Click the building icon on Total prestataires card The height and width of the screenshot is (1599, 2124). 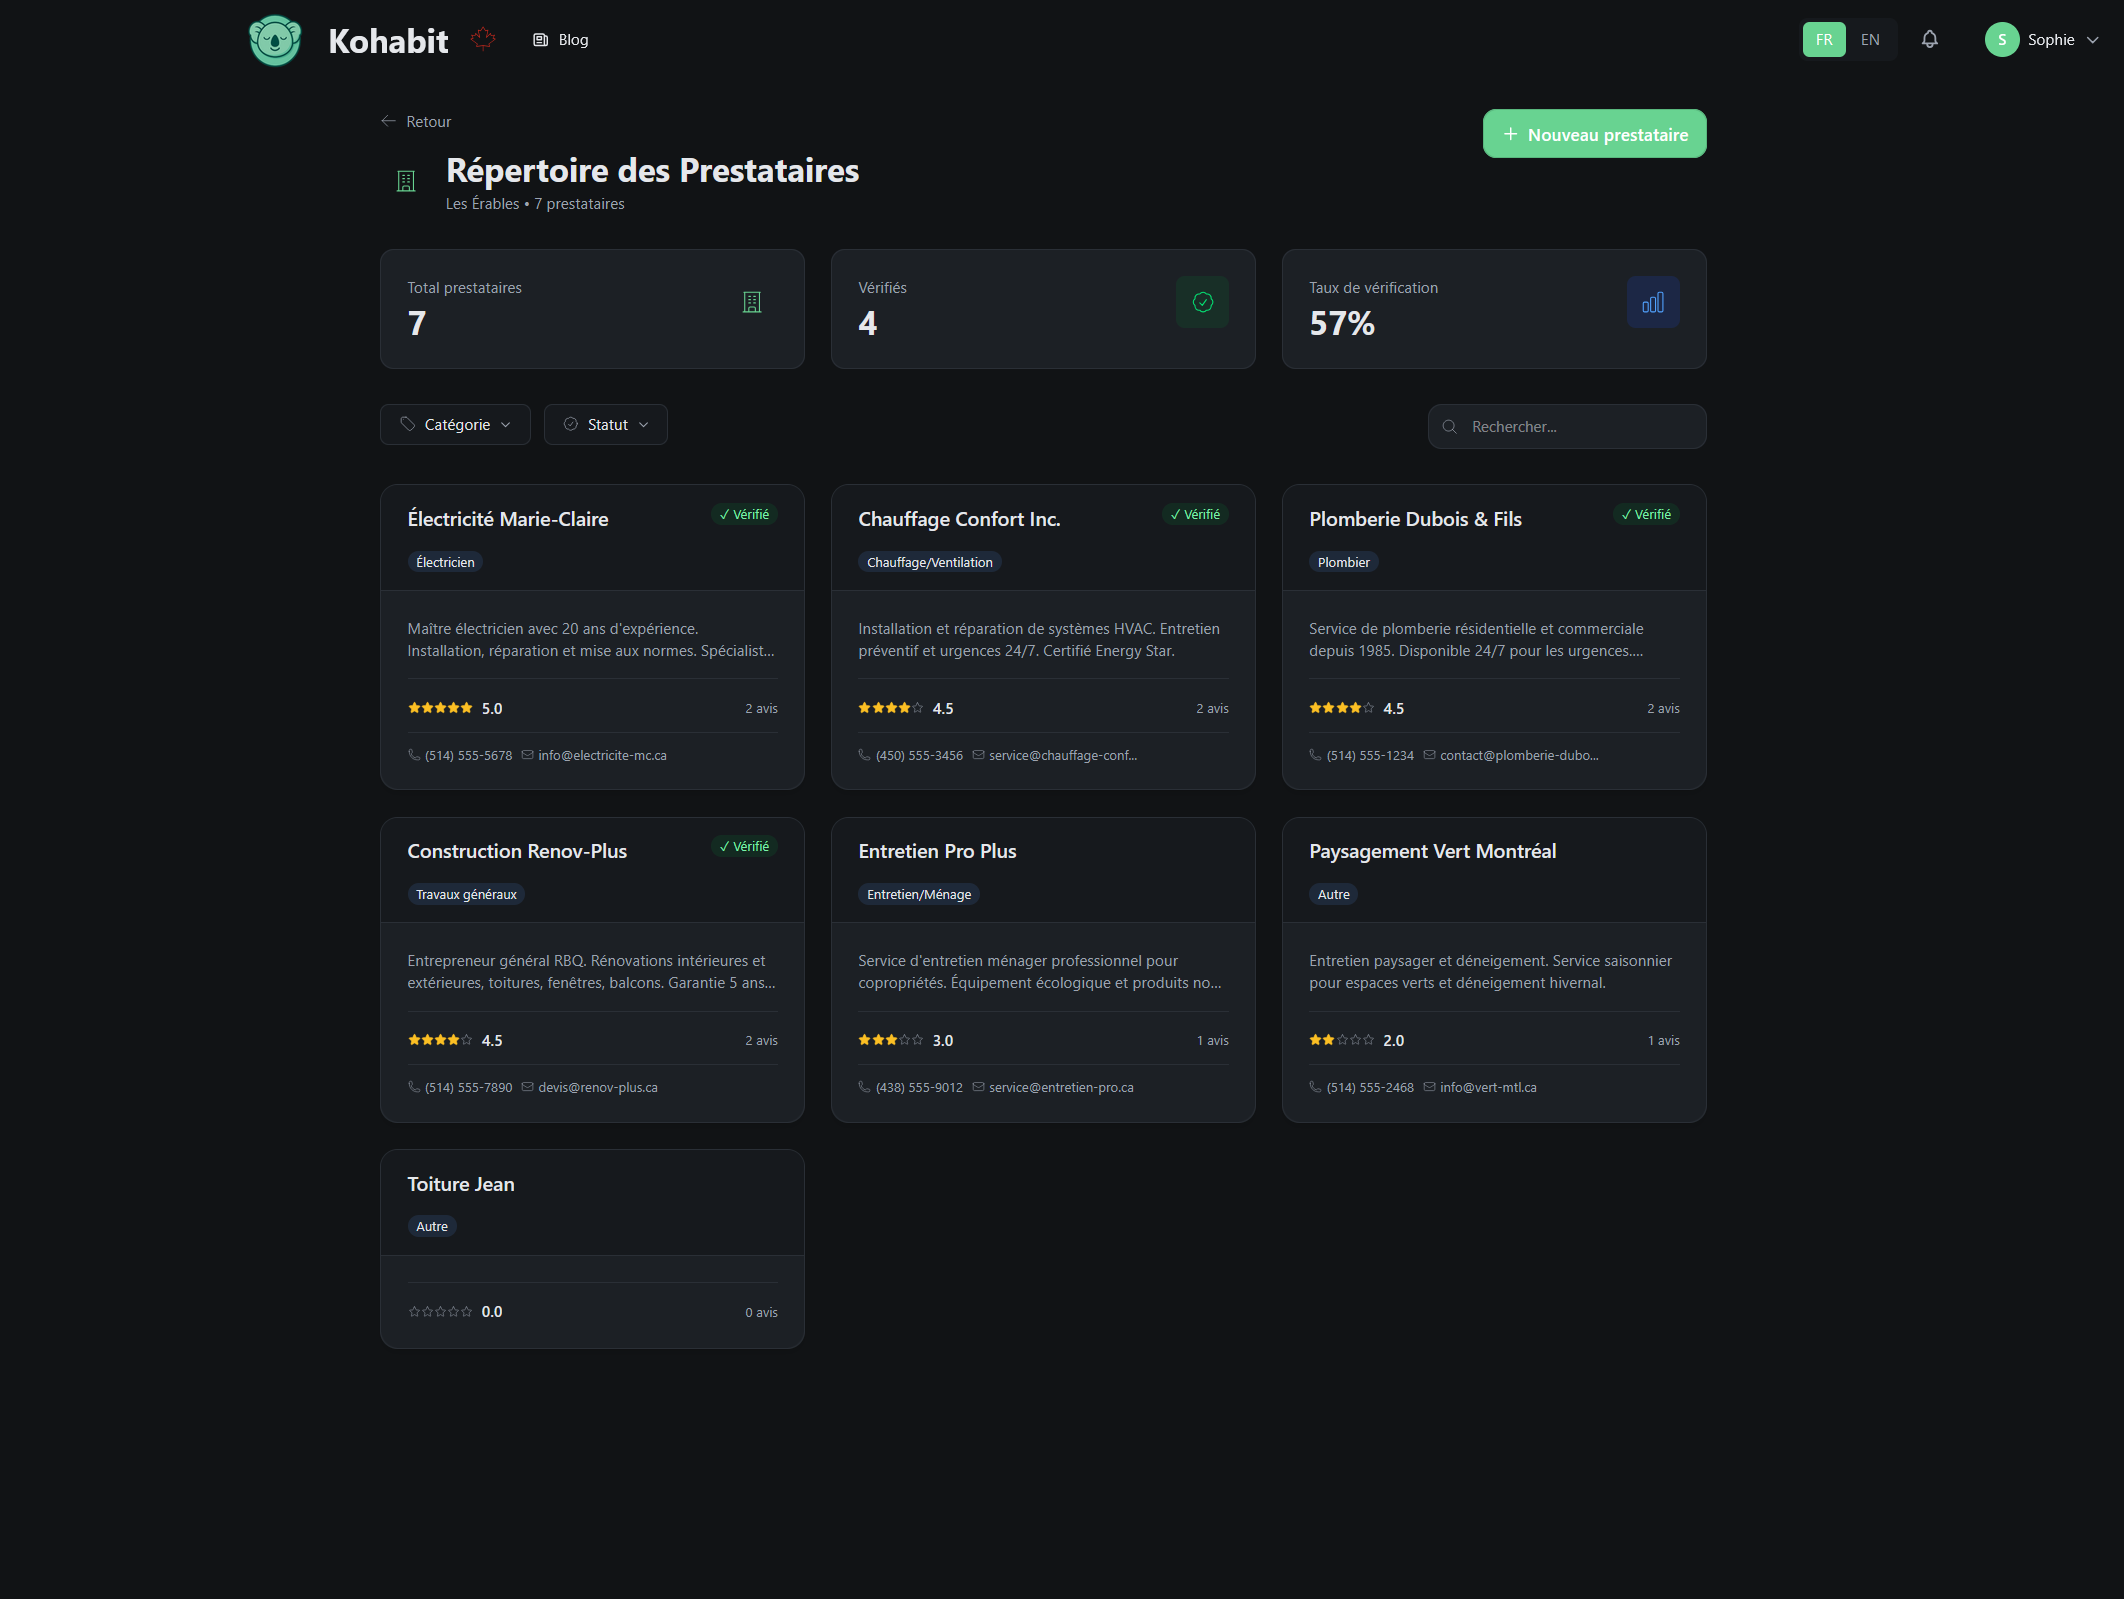[x=751, y=301]
